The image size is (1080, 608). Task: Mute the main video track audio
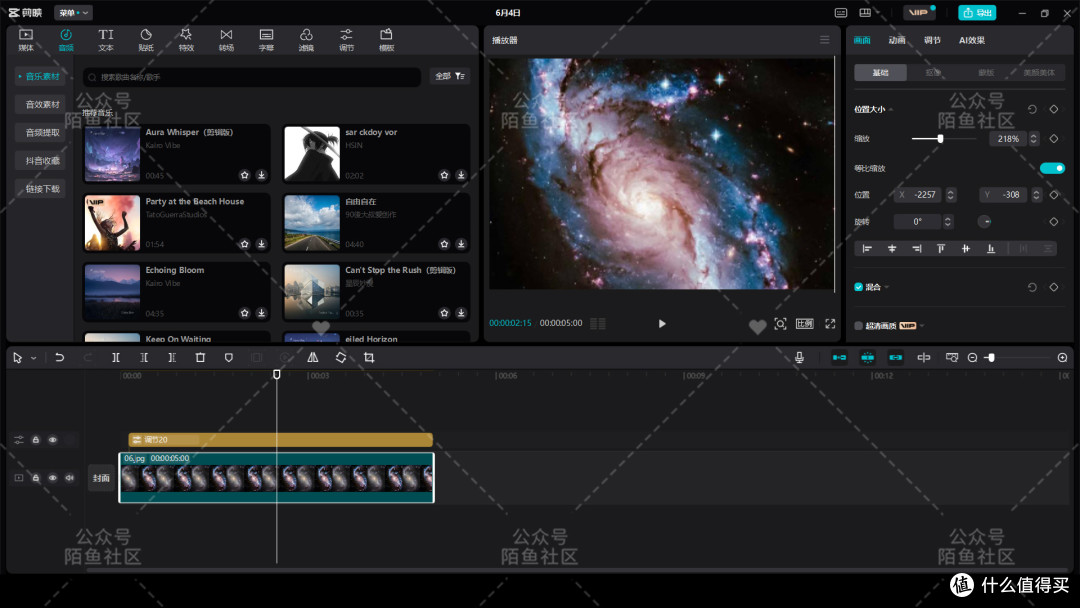click(70, 478)
